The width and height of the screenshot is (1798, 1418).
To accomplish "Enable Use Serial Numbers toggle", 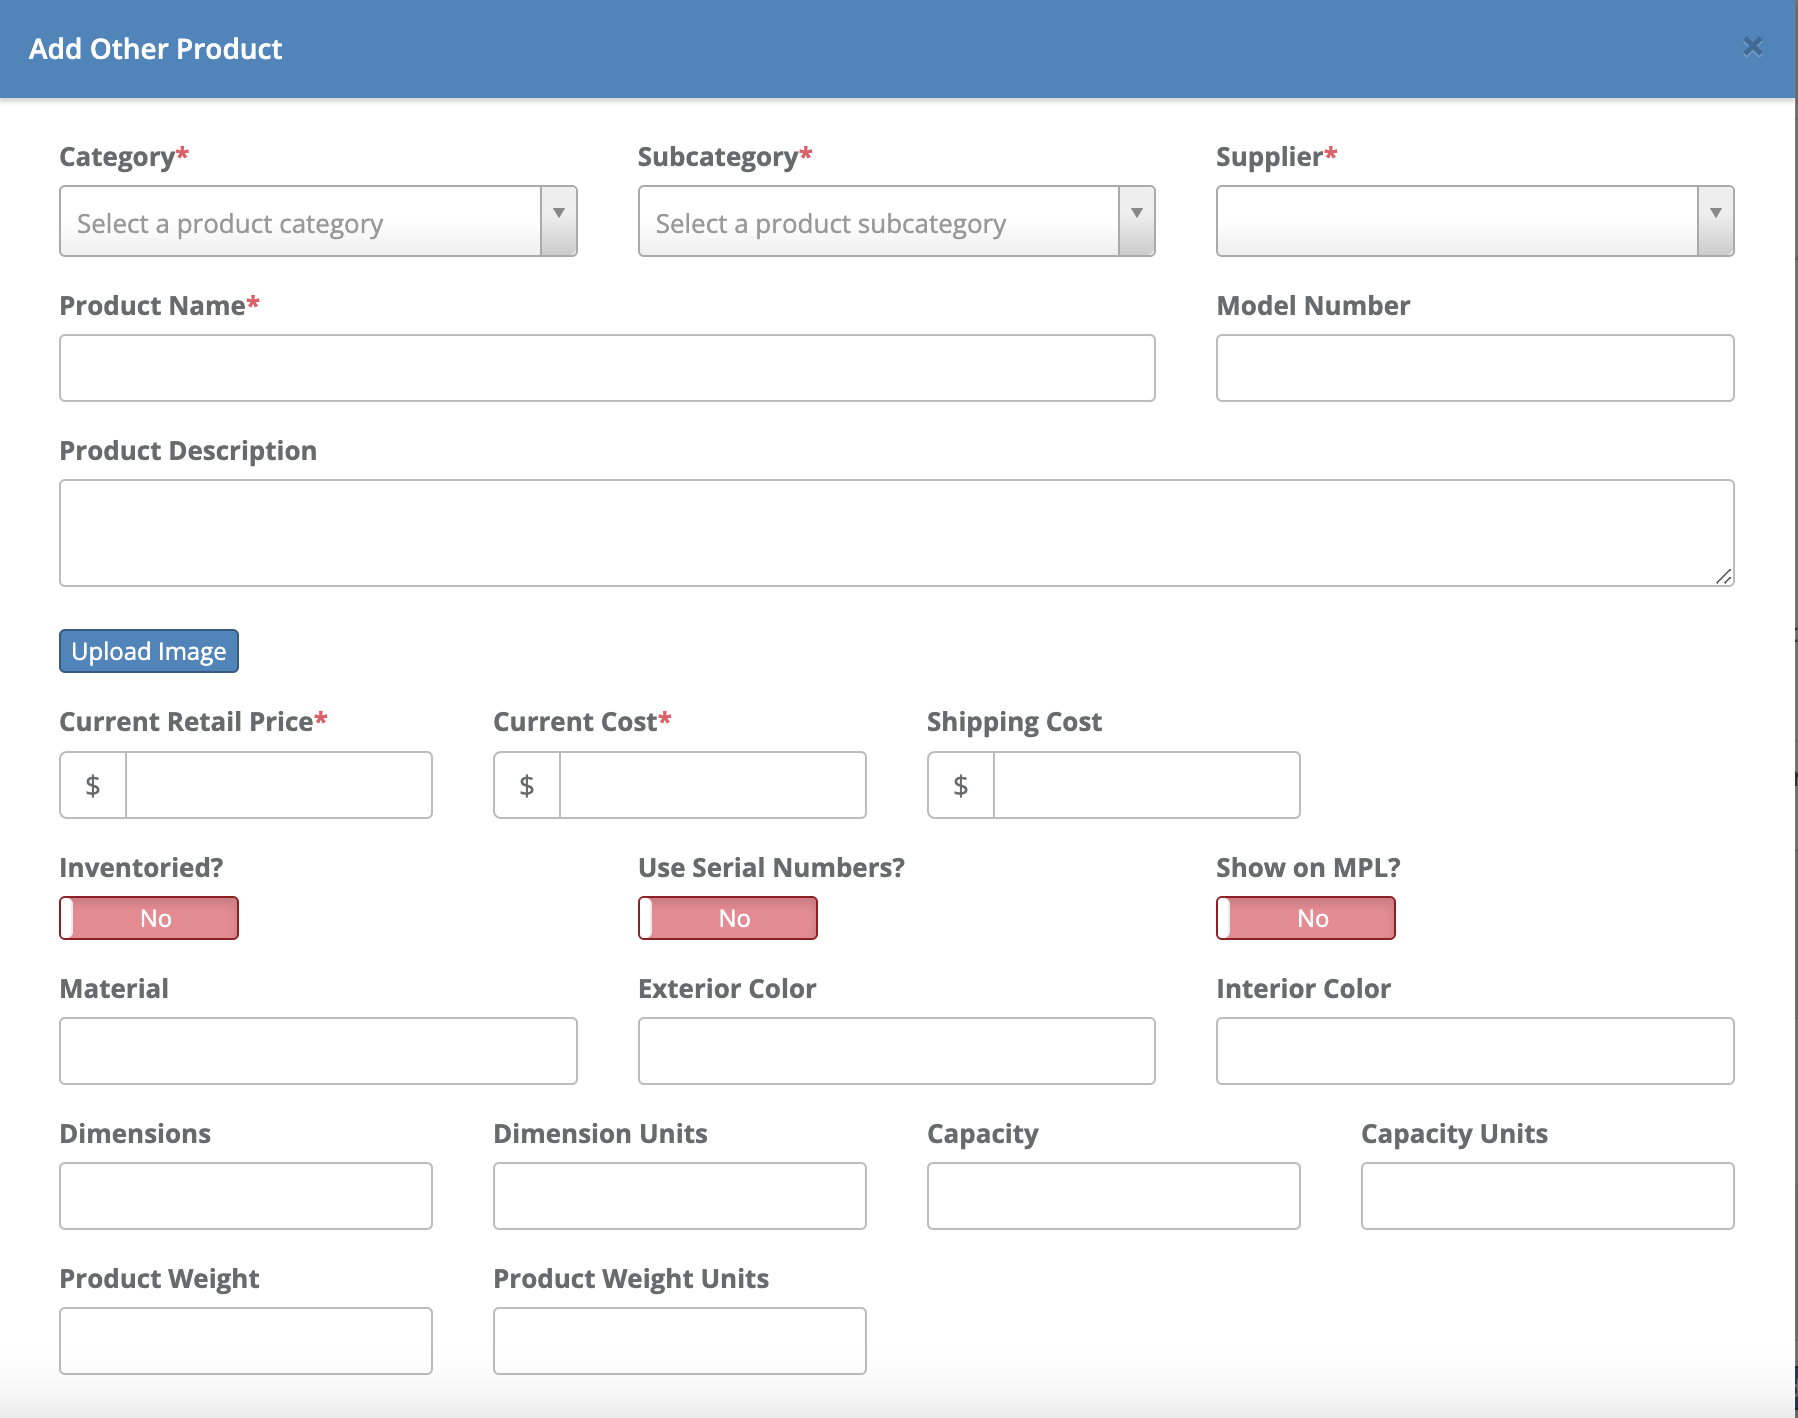I will click(x=727, y=918).
